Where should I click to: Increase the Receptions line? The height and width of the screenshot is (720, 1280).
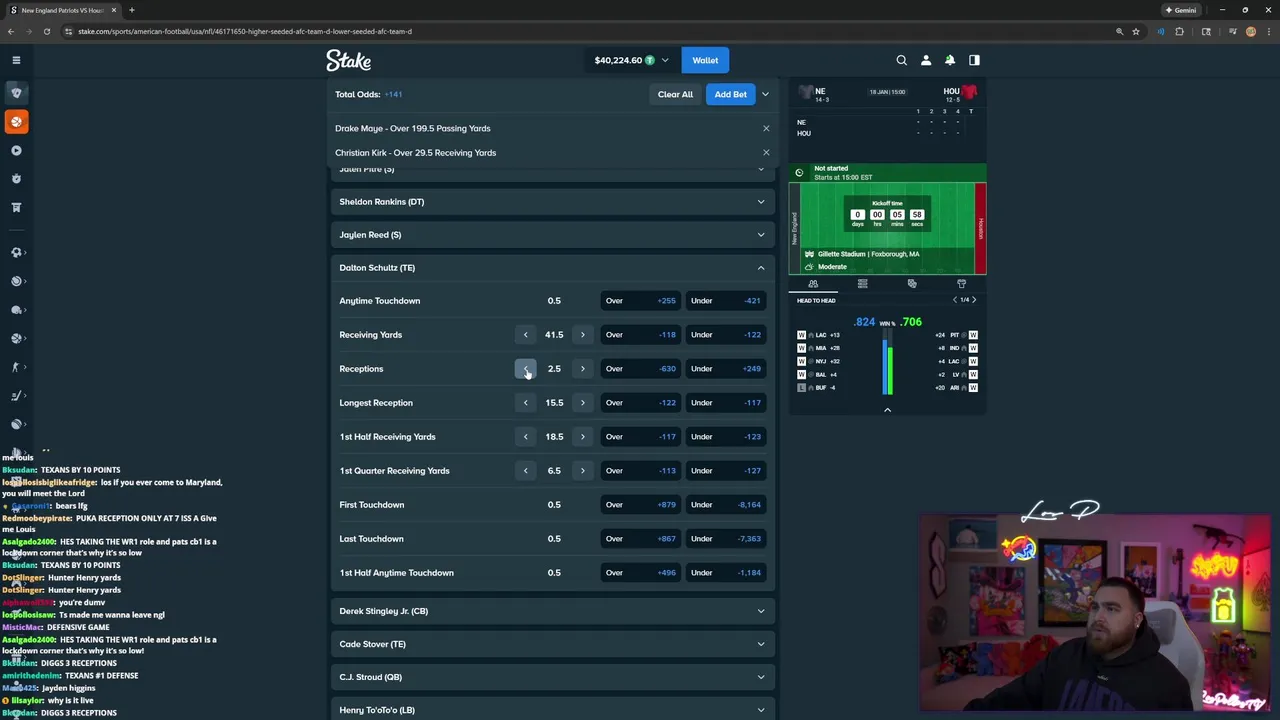click(x=582, y=369)
